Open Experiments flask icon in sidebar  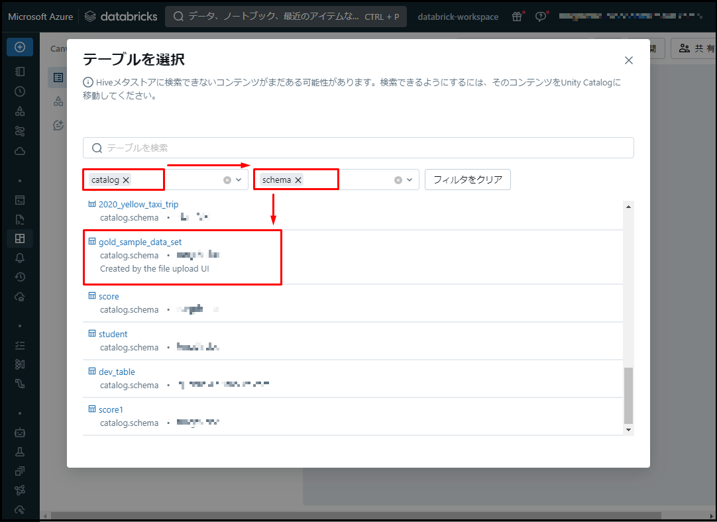(x=20, y=452)
